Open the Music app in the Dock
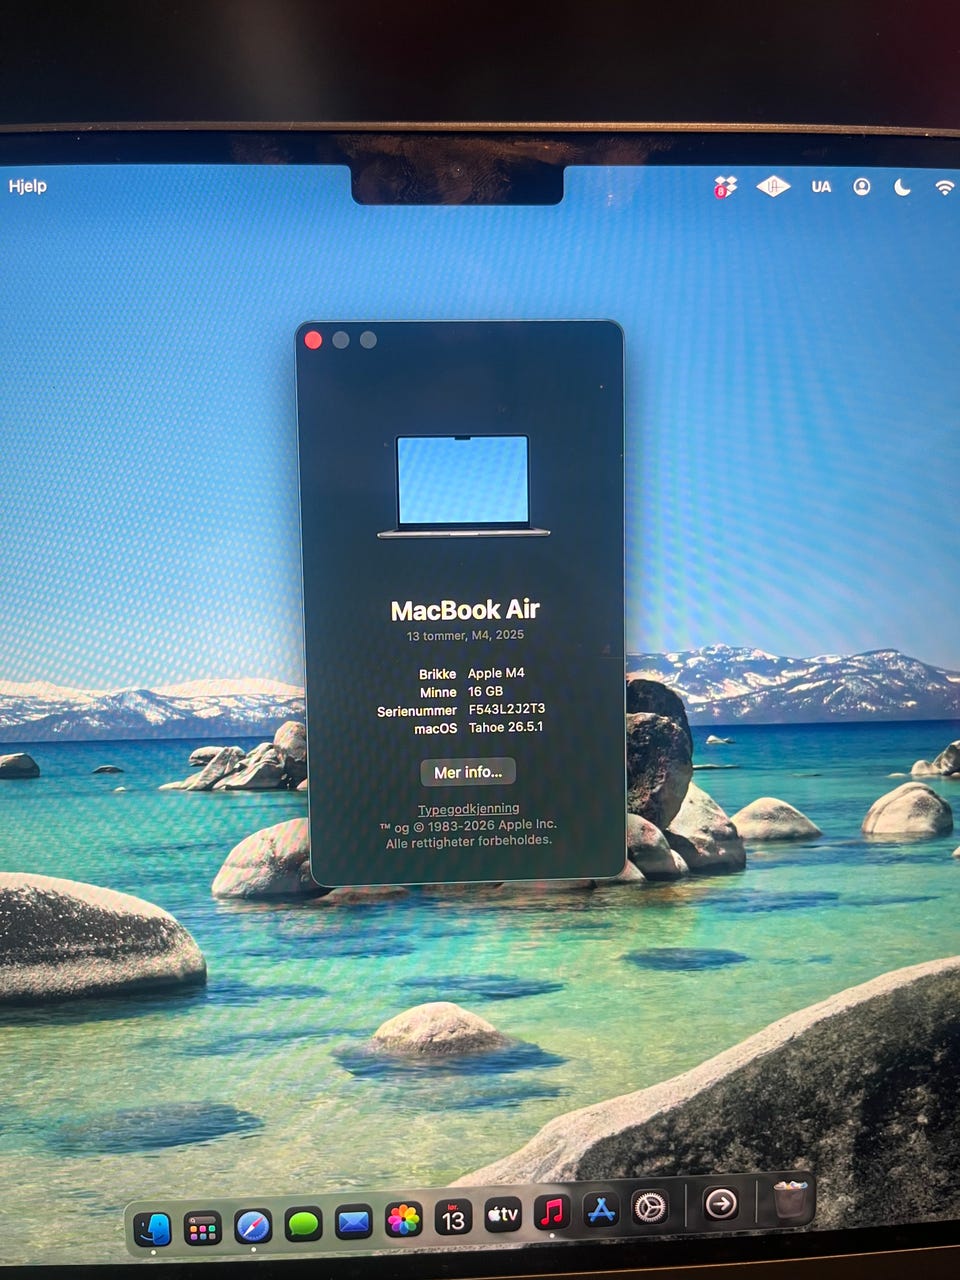Screen dimensions: 960x1280 click(552, 1212)
